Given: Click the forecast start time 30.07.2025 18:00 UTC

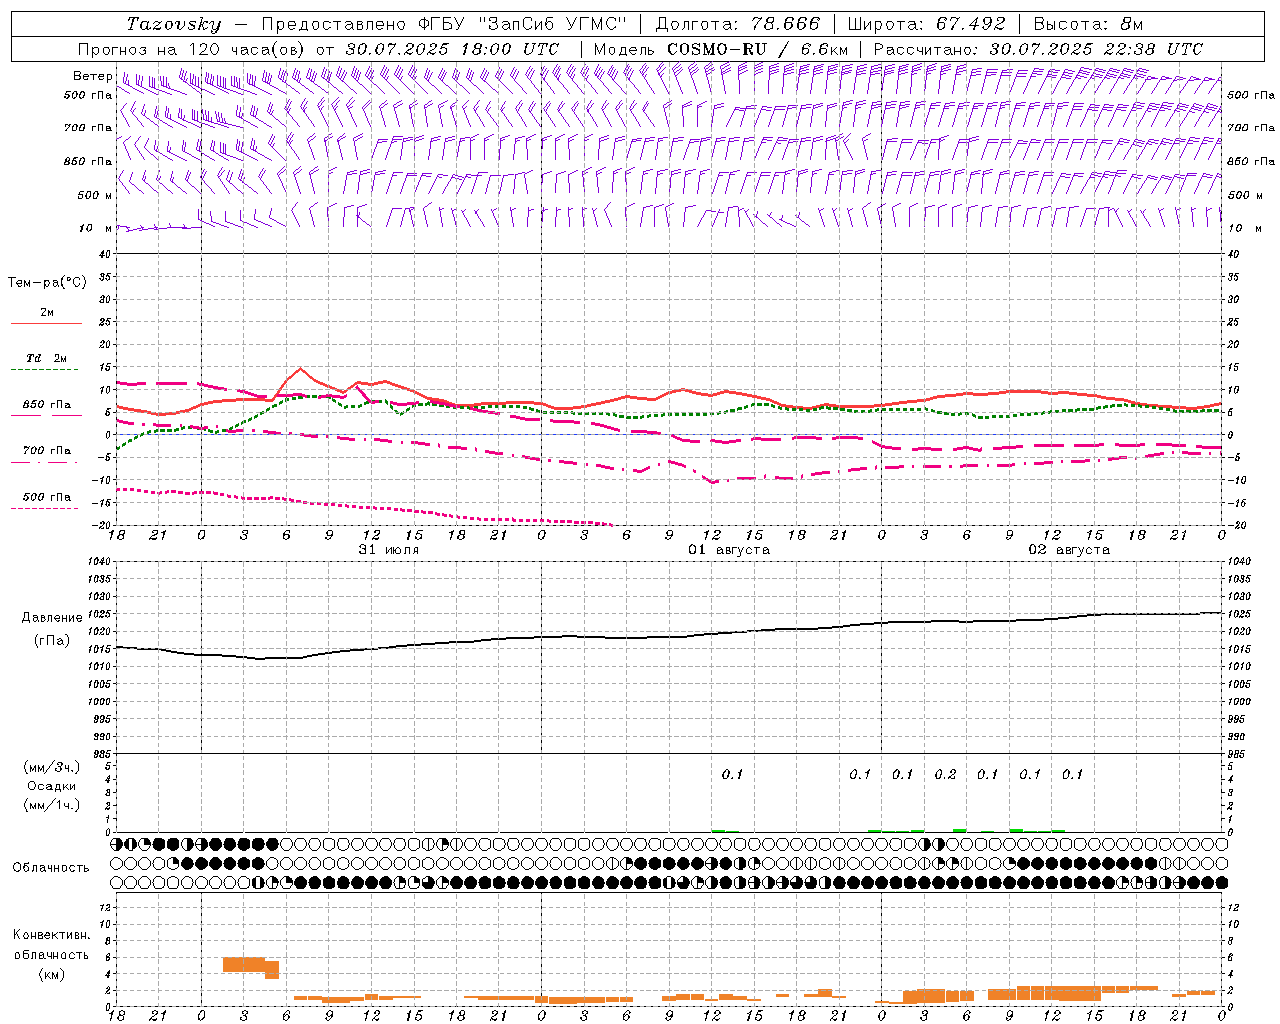Looking at the screenshot, I should [452, 49].
